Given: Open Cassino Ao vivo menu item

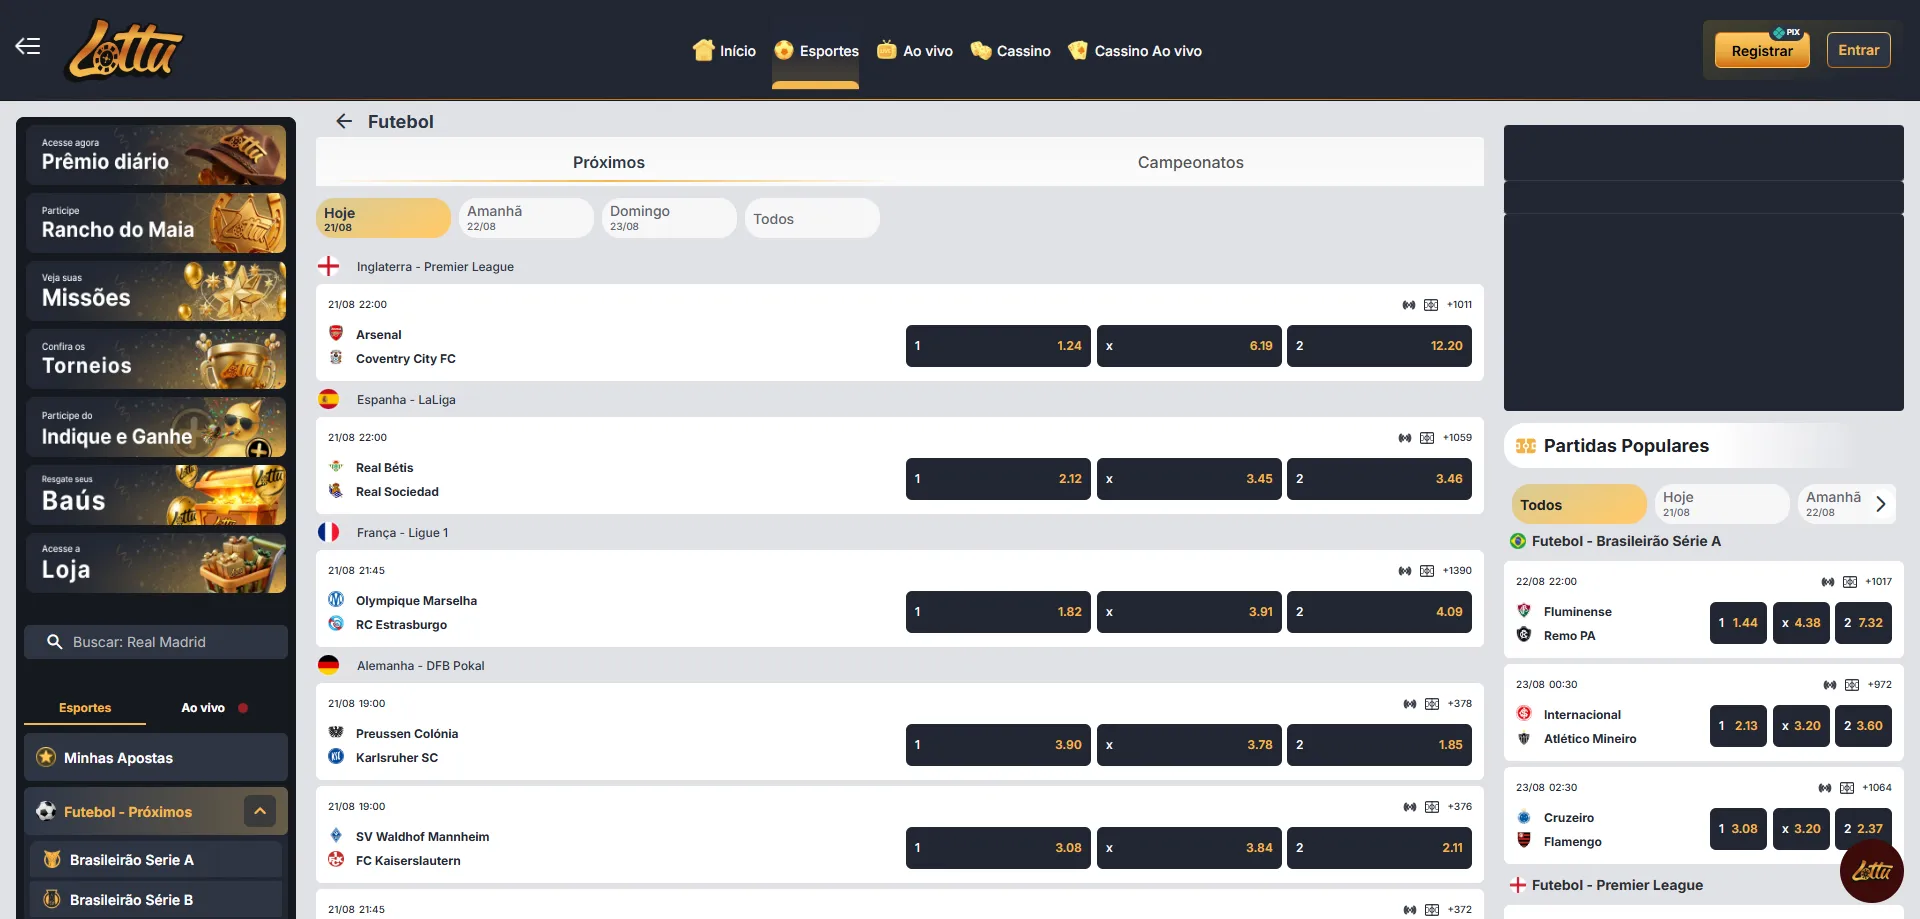Looking at the screenshot, I should click(x=1135, y=51).
